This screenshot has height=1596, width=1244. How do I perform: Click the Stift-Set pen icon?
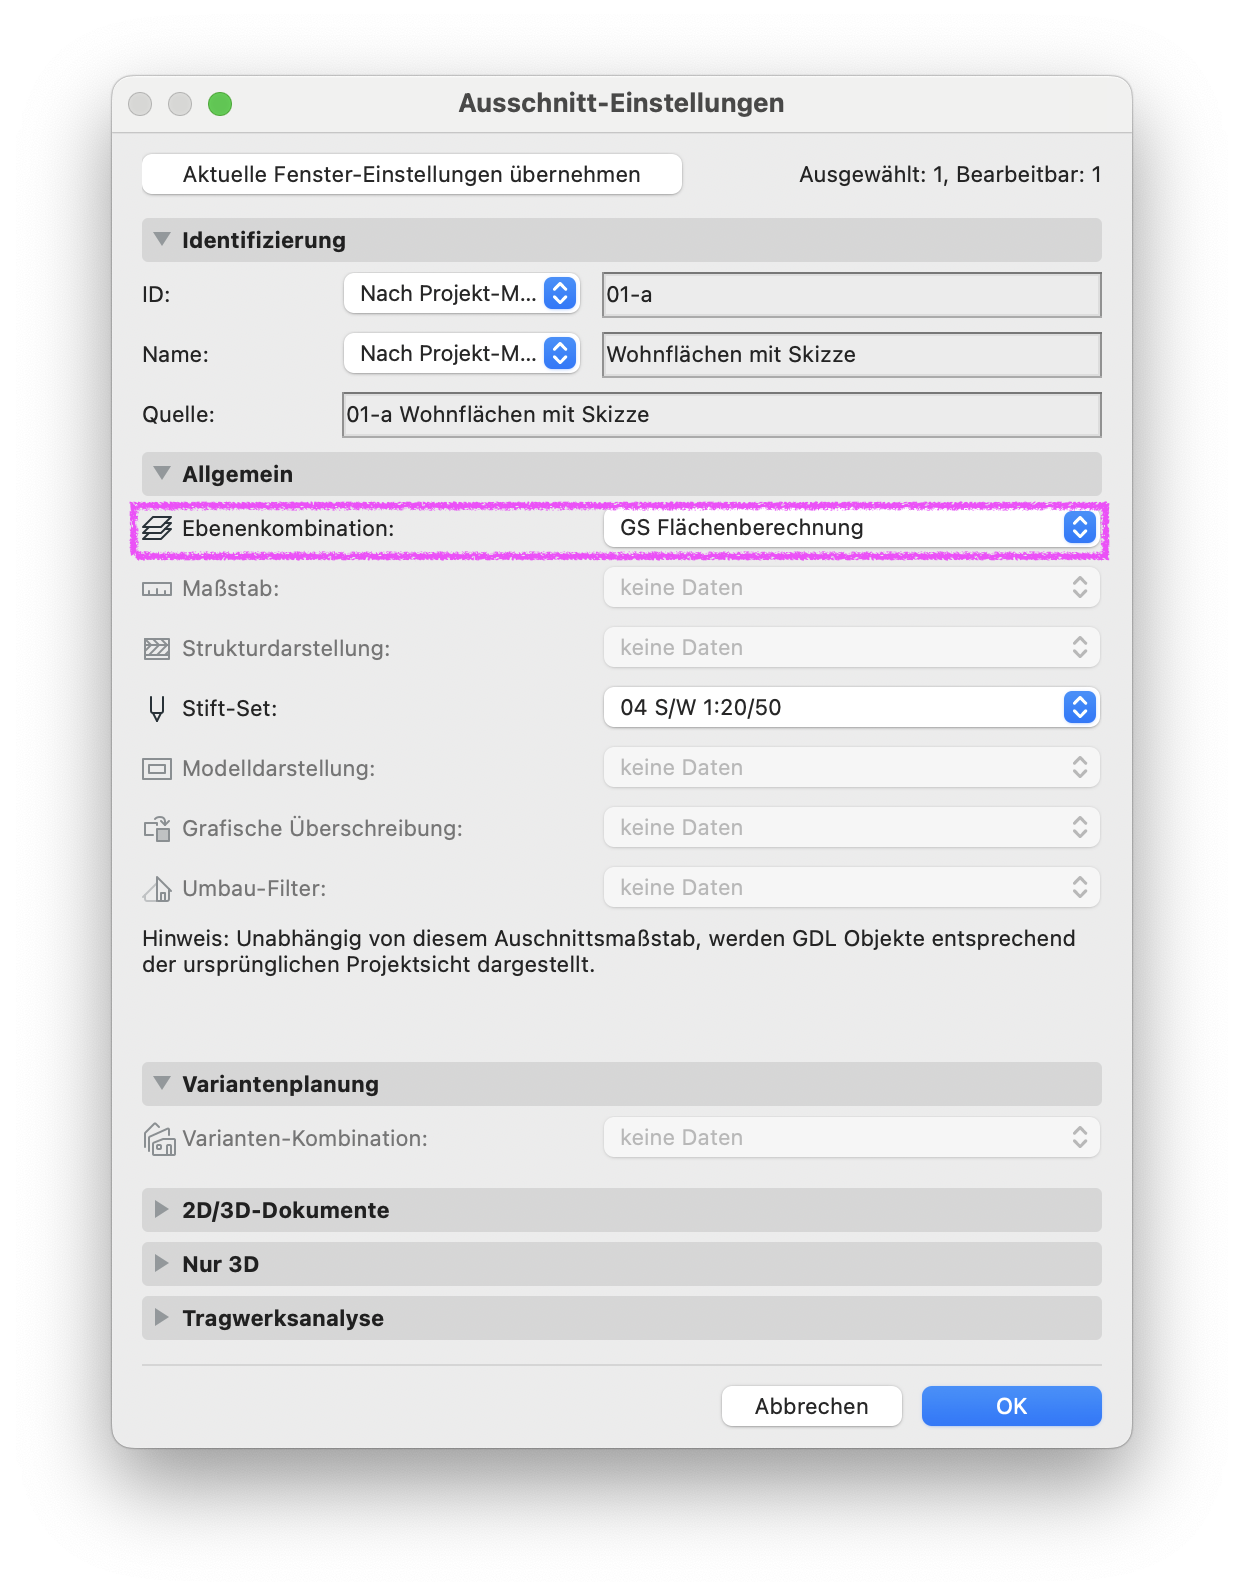click(157, 708)
